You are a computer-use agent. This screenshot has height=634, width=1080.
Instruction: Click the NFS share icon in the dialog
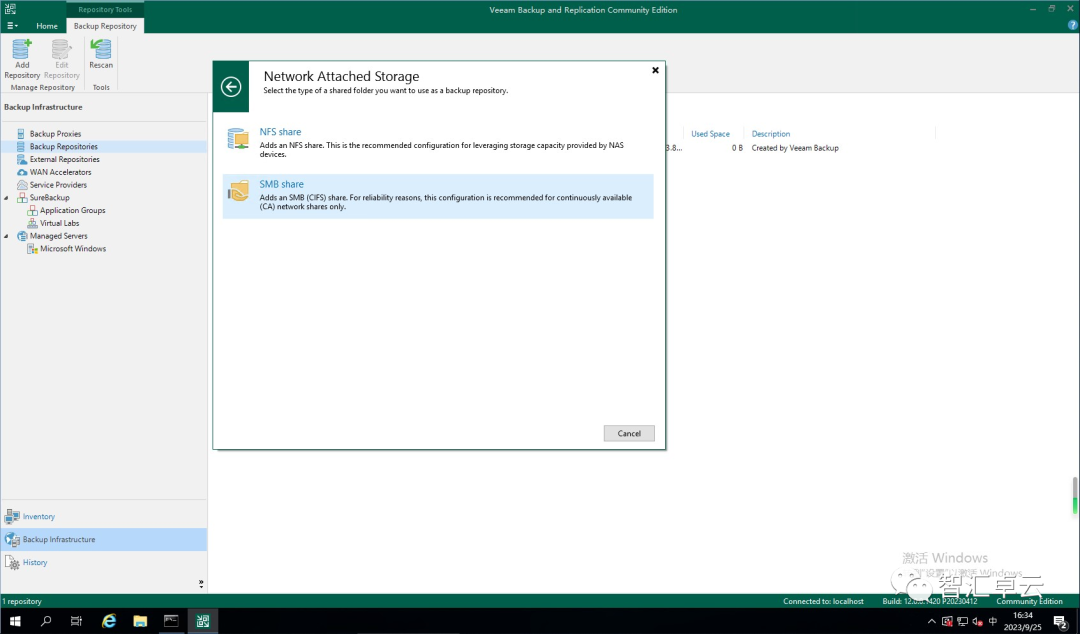point(238,139)
